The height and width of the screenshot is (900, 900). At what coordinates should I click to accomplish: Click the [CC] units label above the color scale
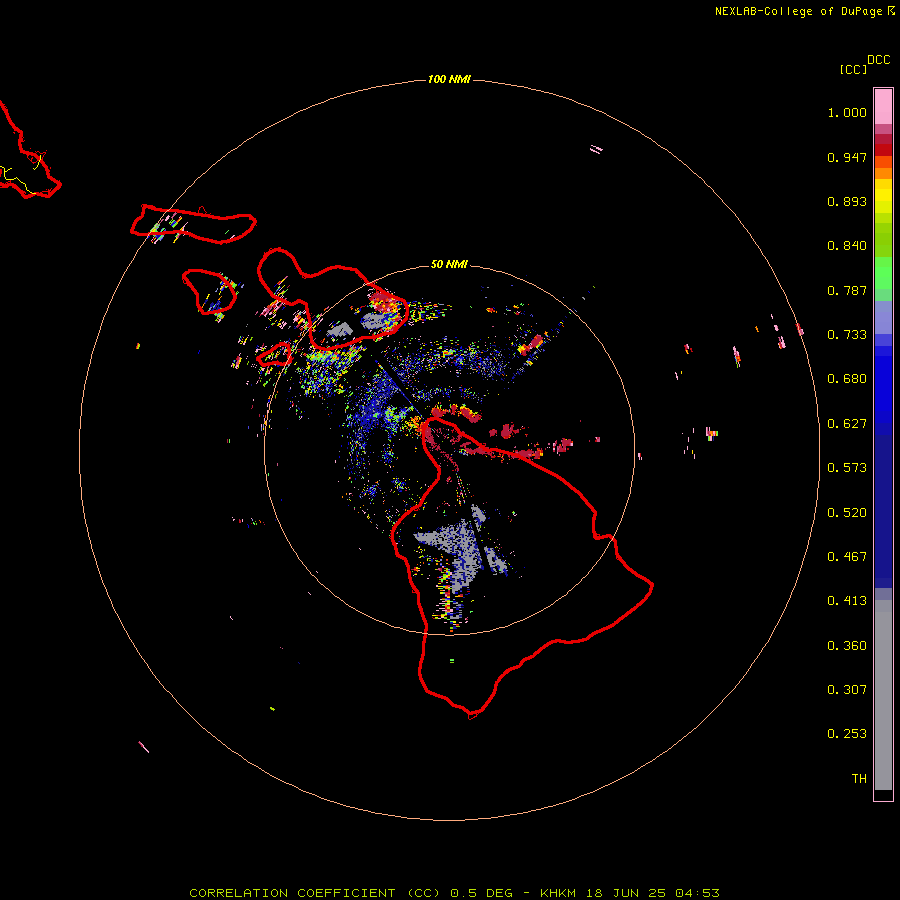[x=853, y=69]
